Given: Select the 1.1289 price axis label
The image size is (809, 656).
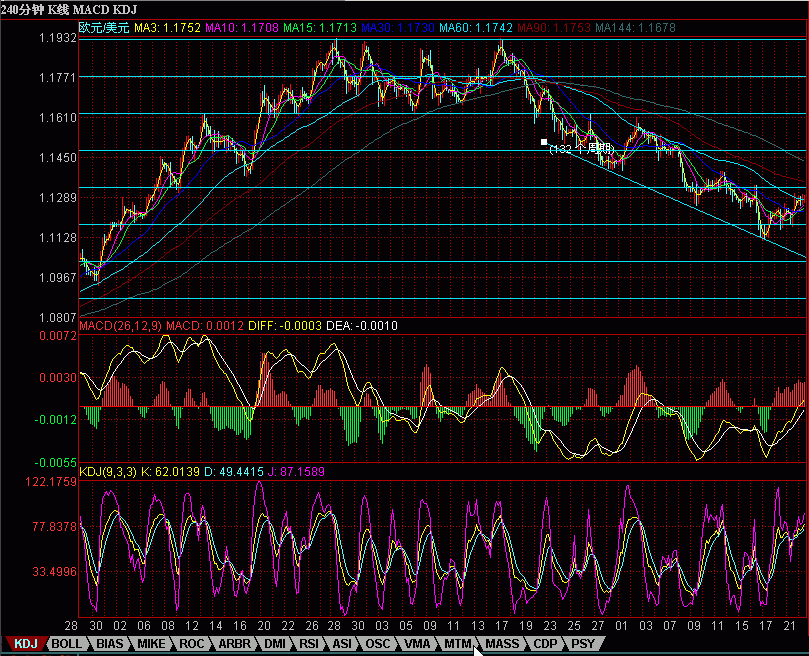Looking at the screenshot, I should pos(58,198).
